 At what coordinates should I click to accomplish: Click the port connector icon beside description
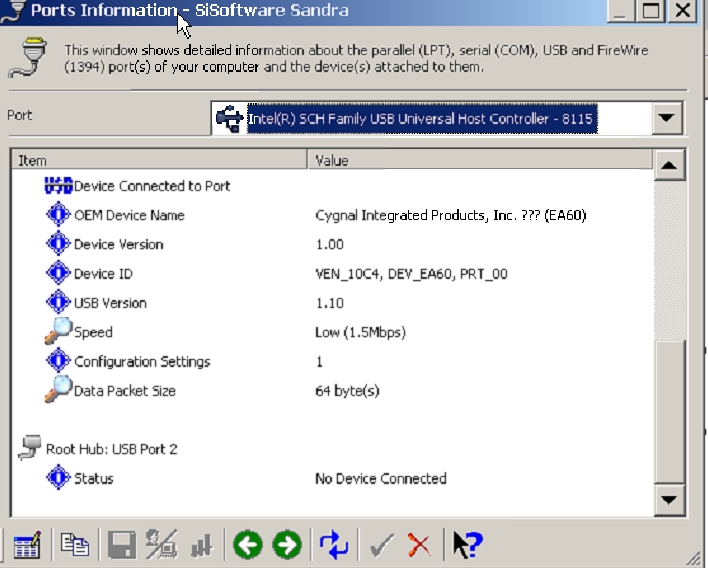[x=28, y=58]
